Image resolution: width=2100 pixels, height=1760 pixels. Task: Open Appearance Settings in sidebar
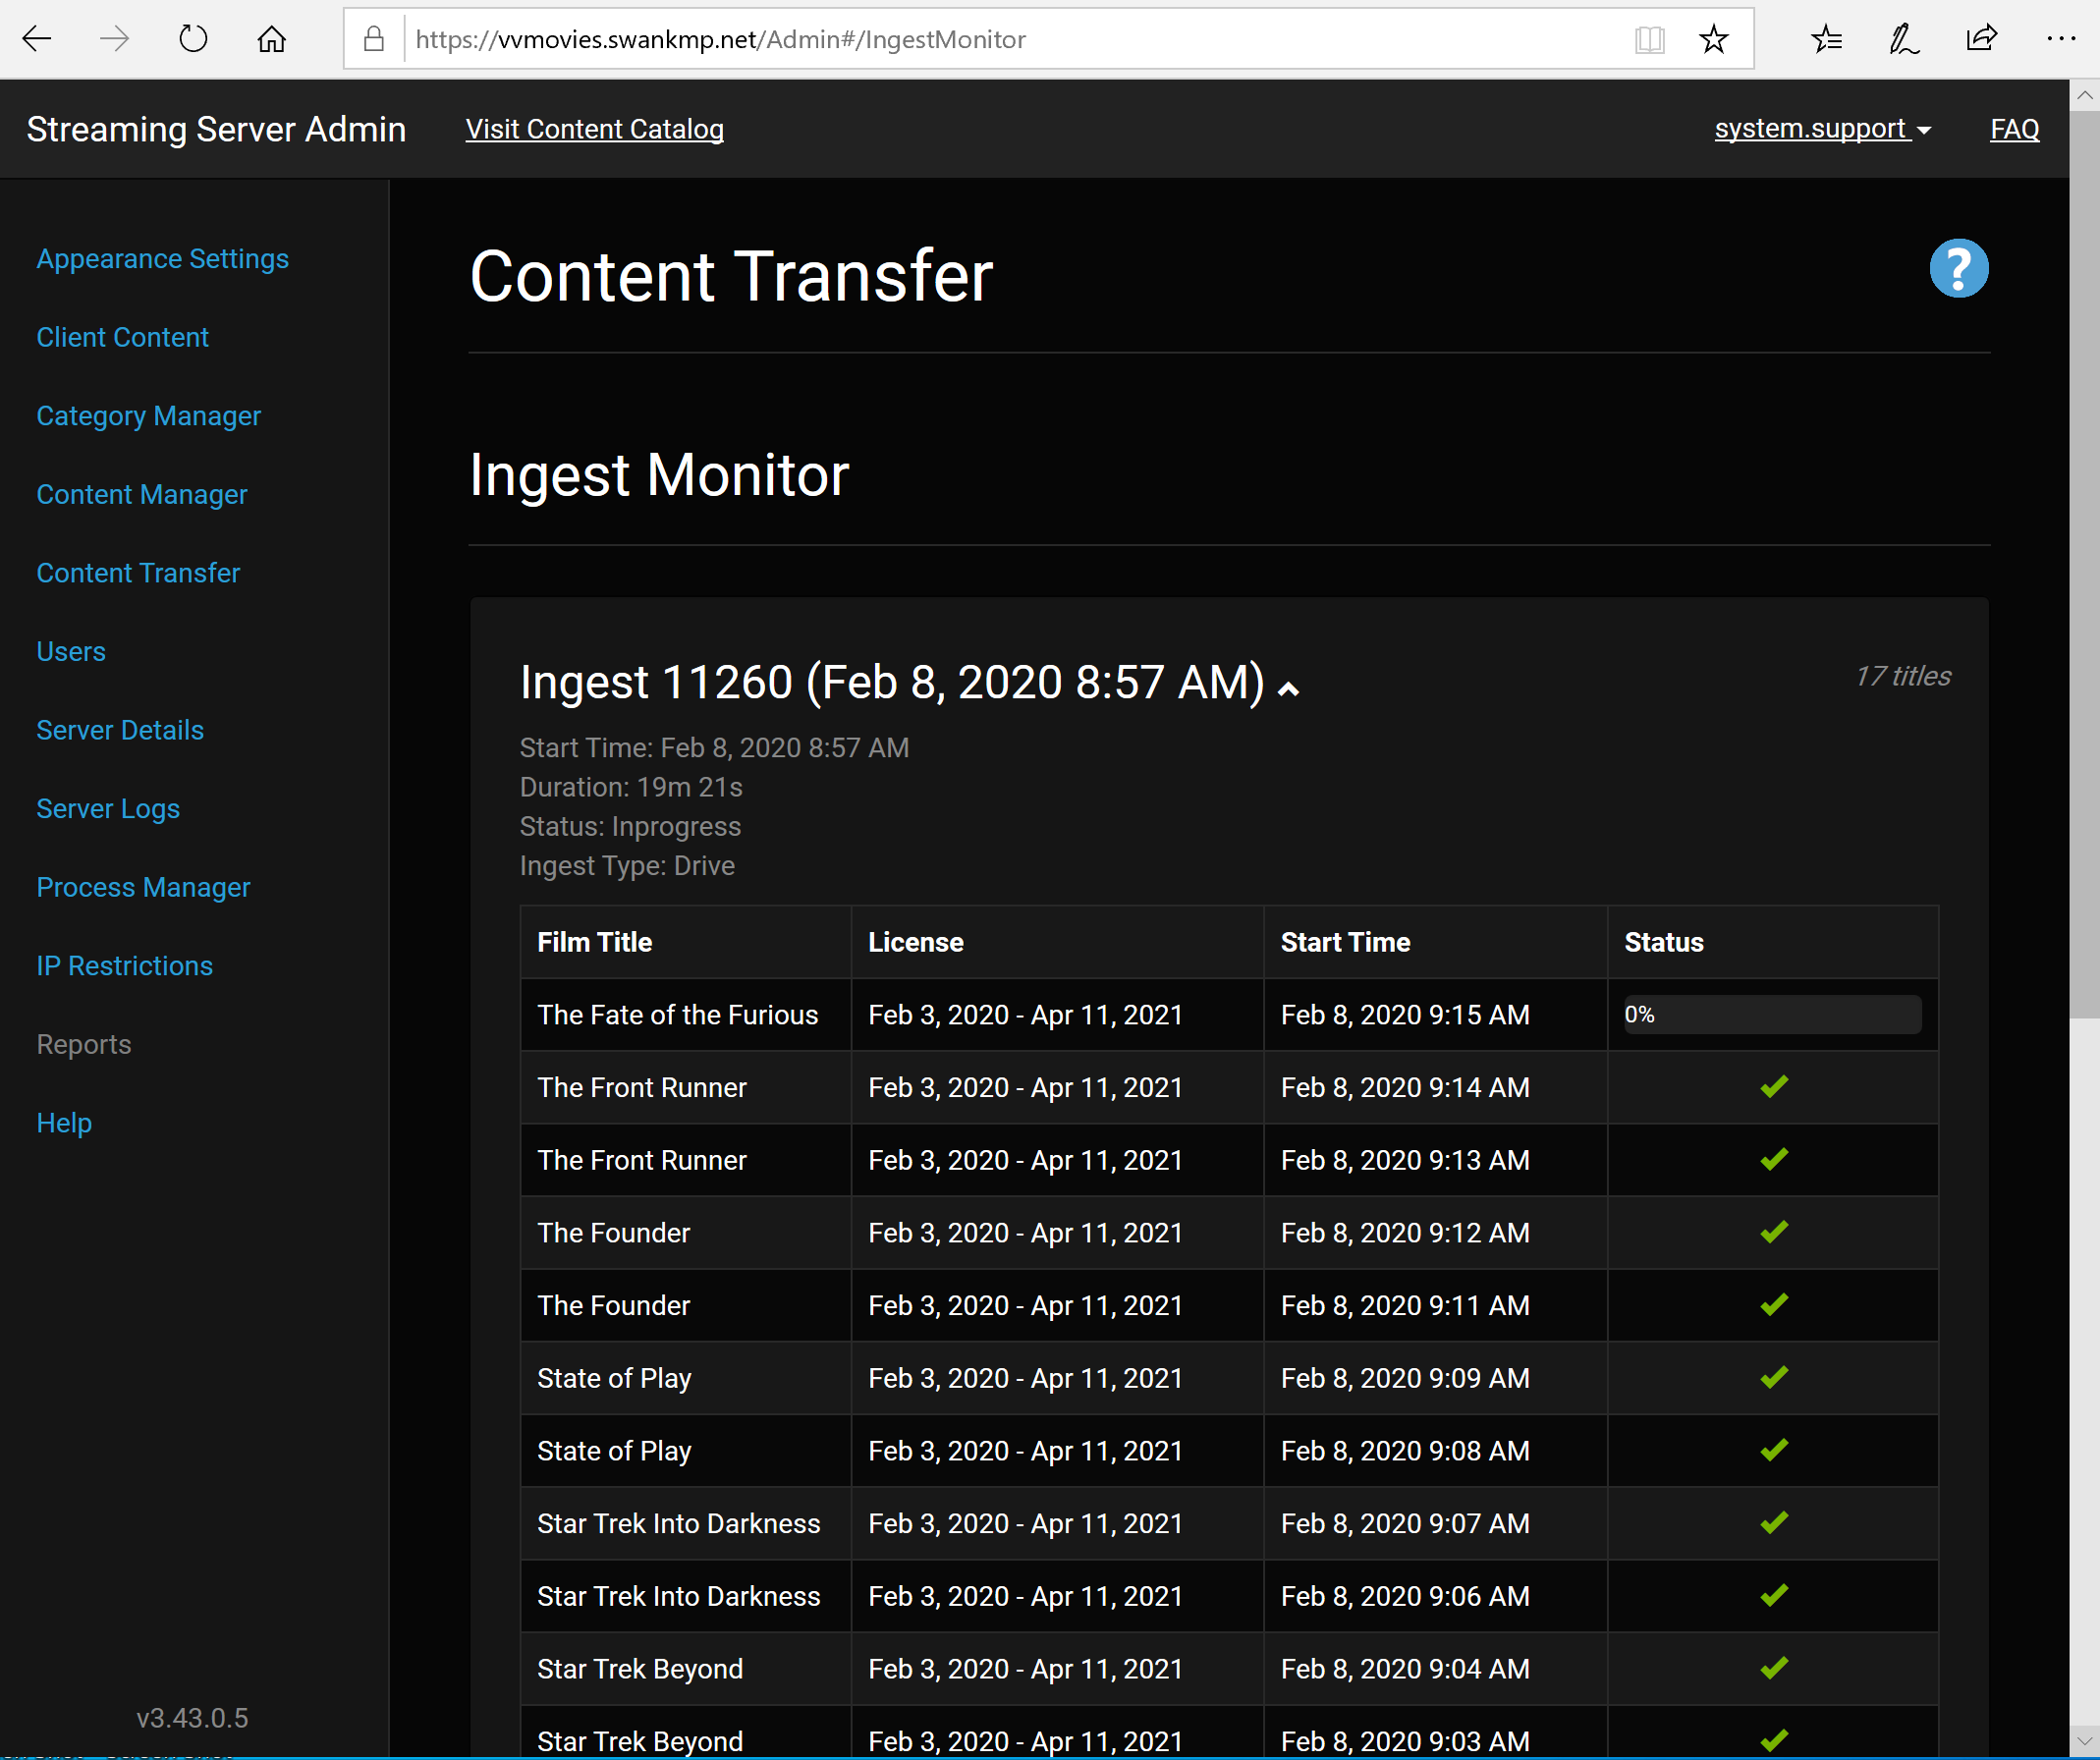coord(162,258)
